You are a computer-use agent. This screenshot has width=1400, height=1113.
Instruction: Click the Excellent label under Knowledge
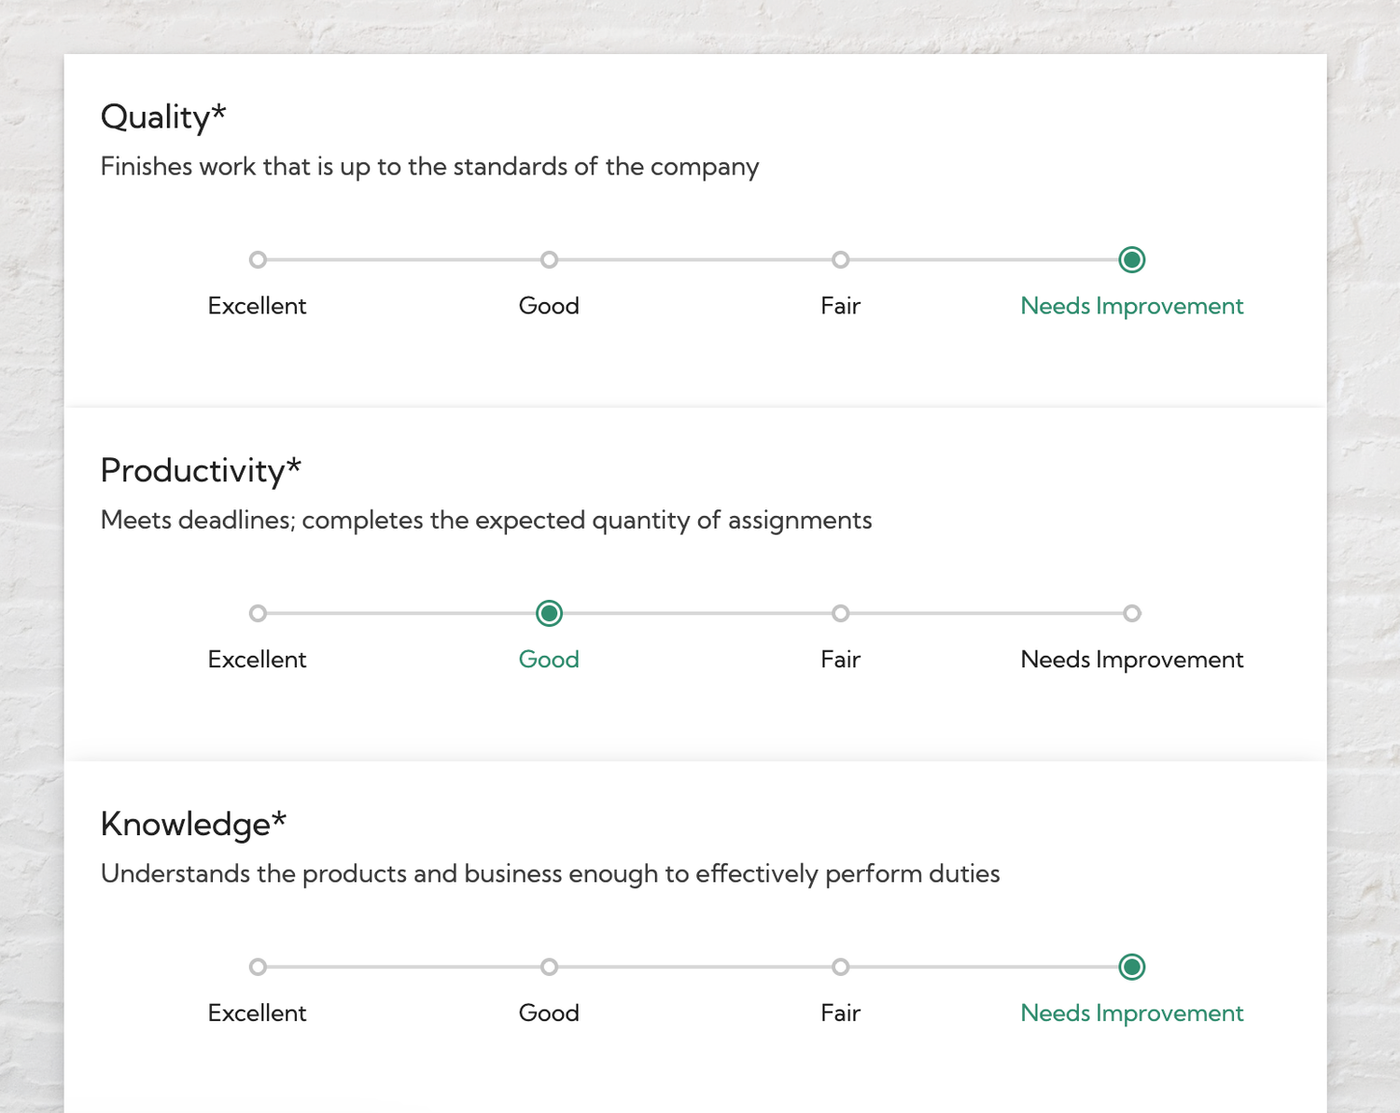tap(257, 1013)
